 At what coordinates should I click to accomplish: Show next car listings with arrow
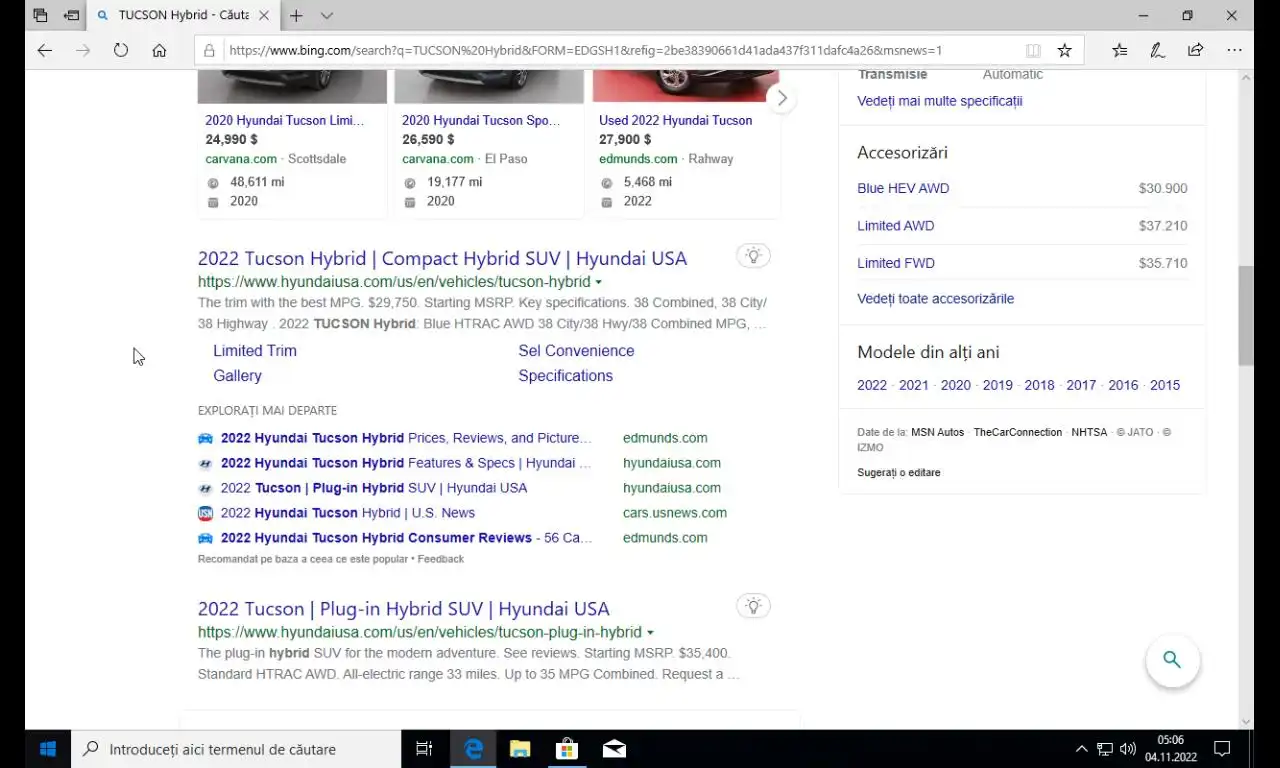tap(782, 98)
